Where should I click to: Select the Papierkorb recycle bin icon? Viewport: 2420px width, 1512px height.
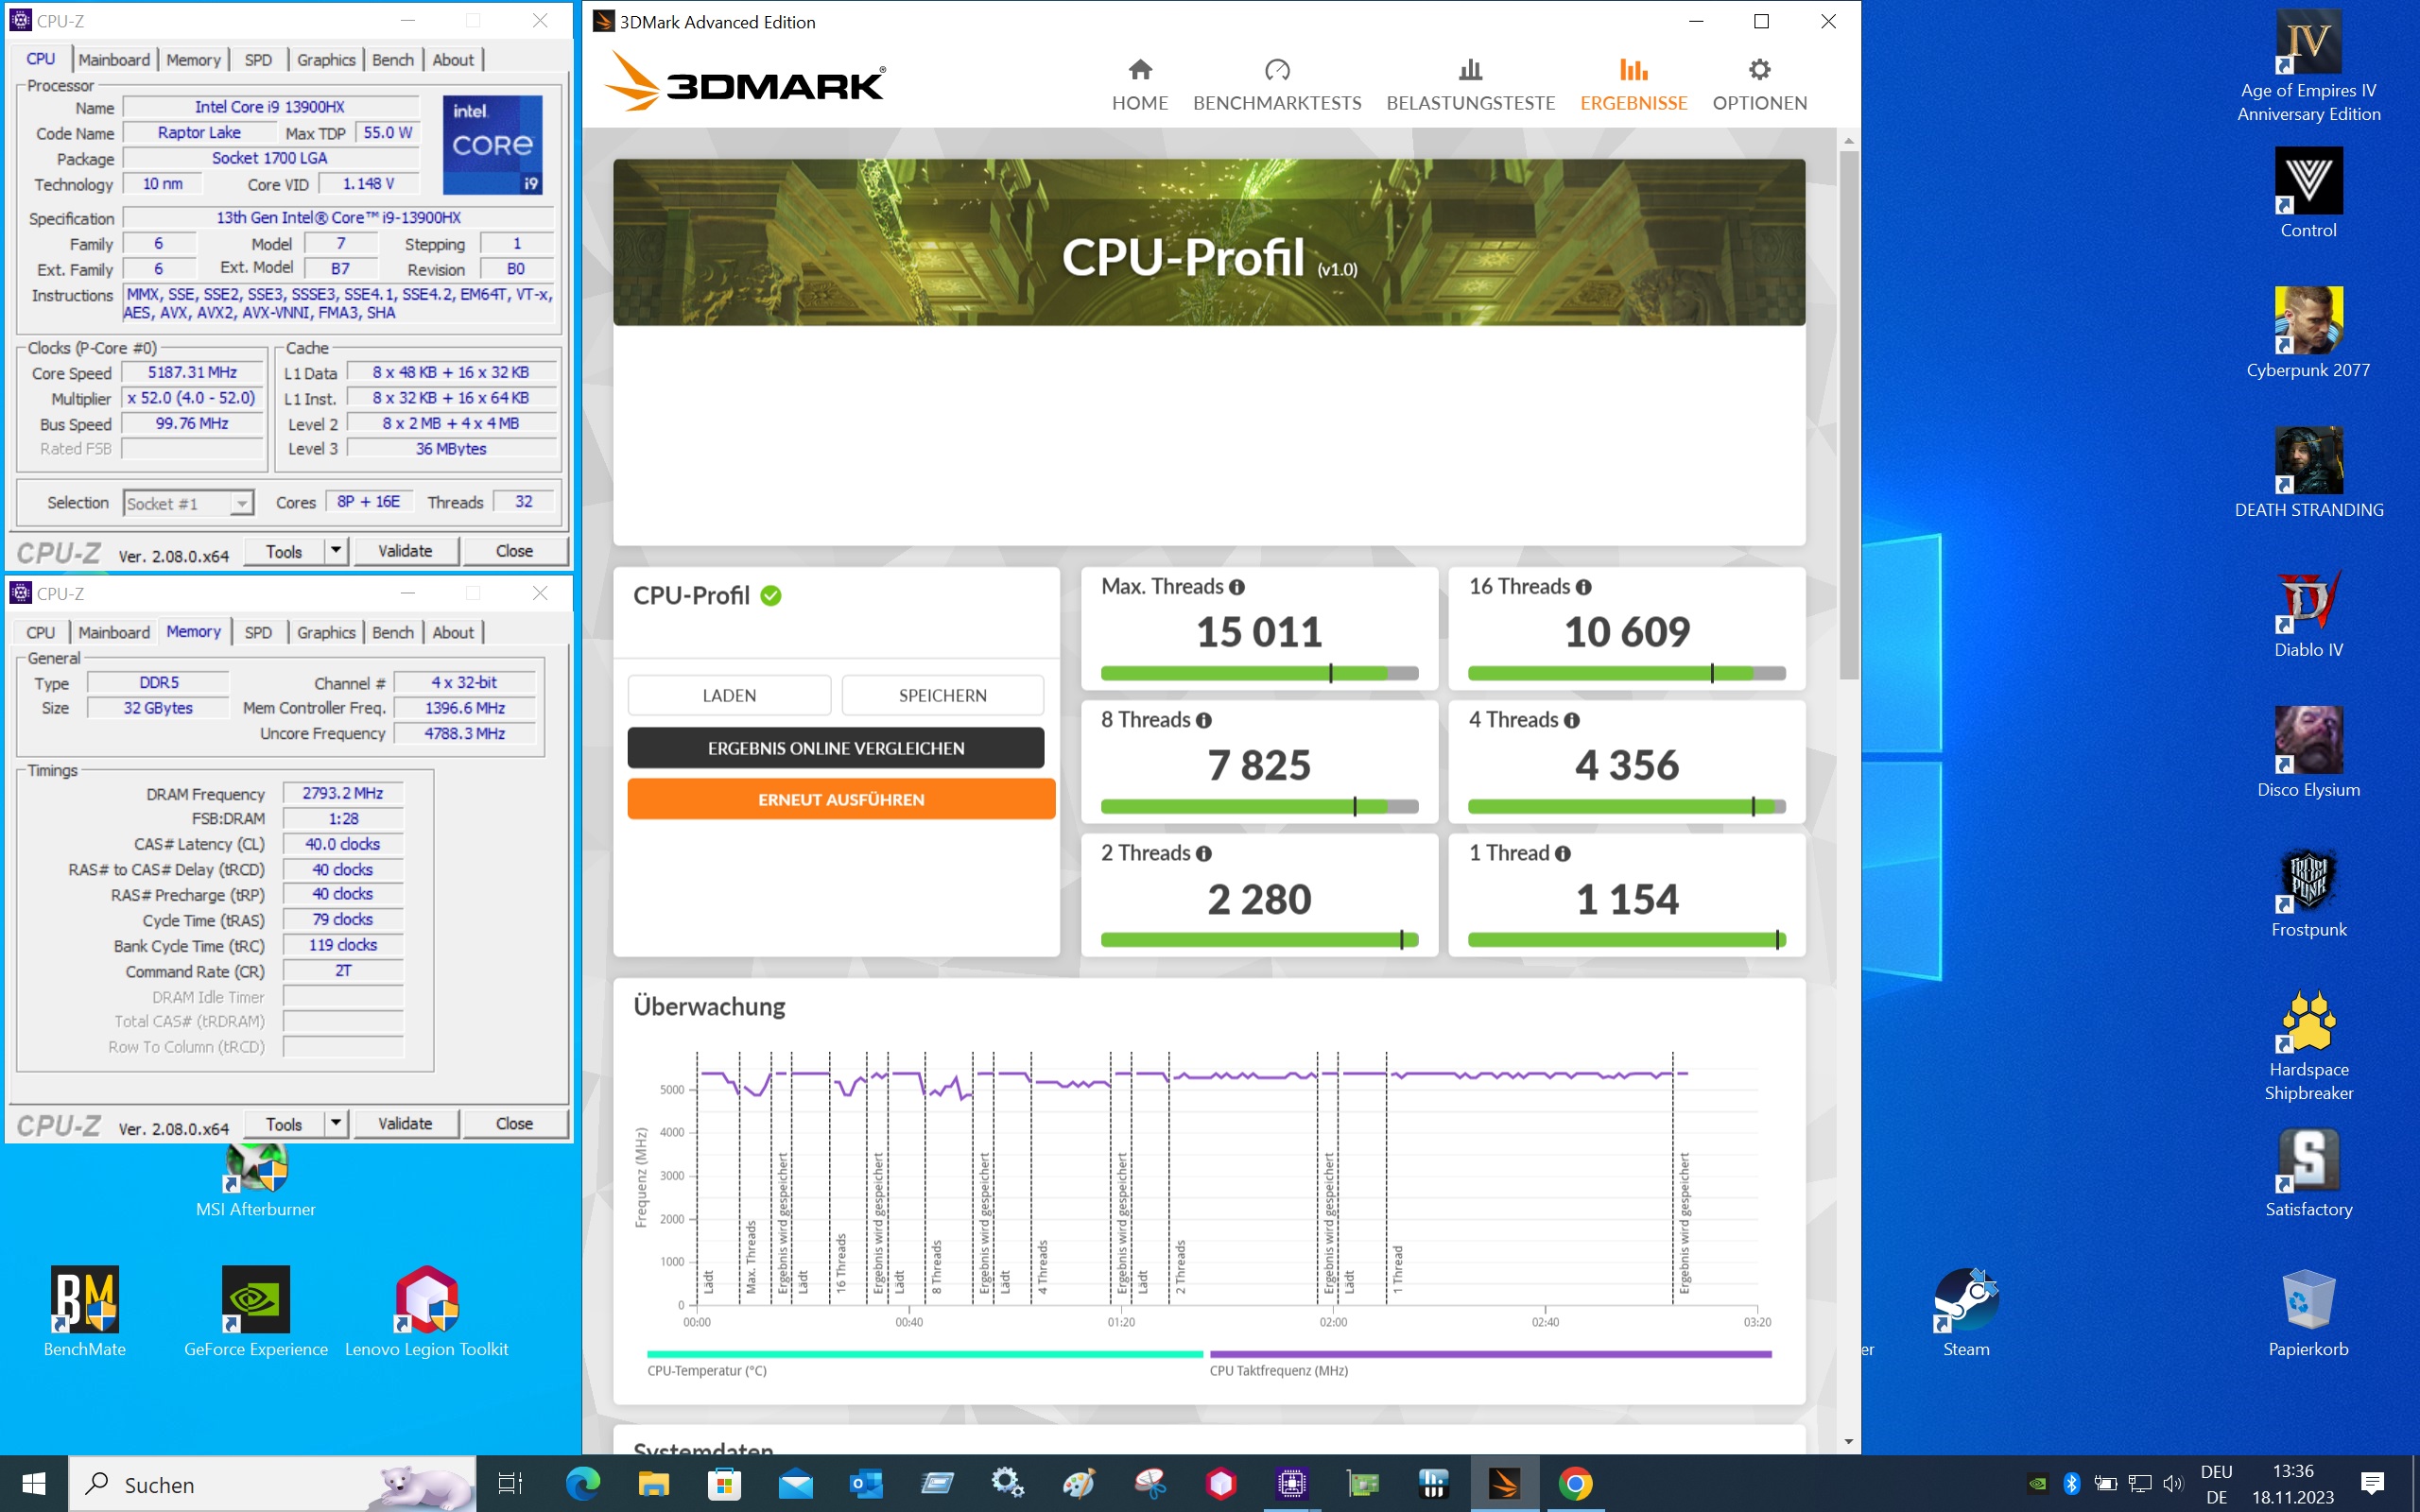point(2308,1313)
